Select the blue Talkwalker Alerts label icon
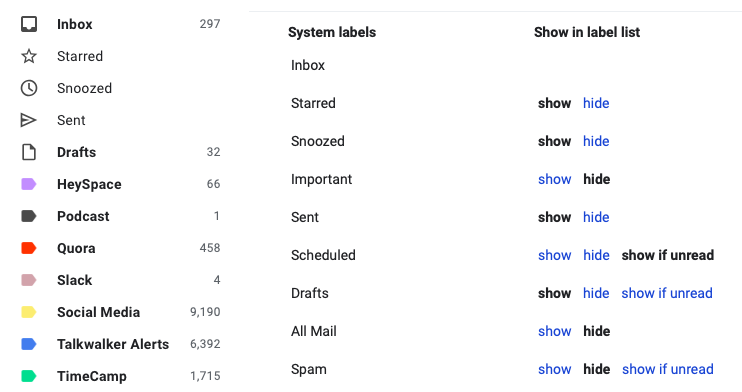The image size is (742, 392). pos(29,344)
